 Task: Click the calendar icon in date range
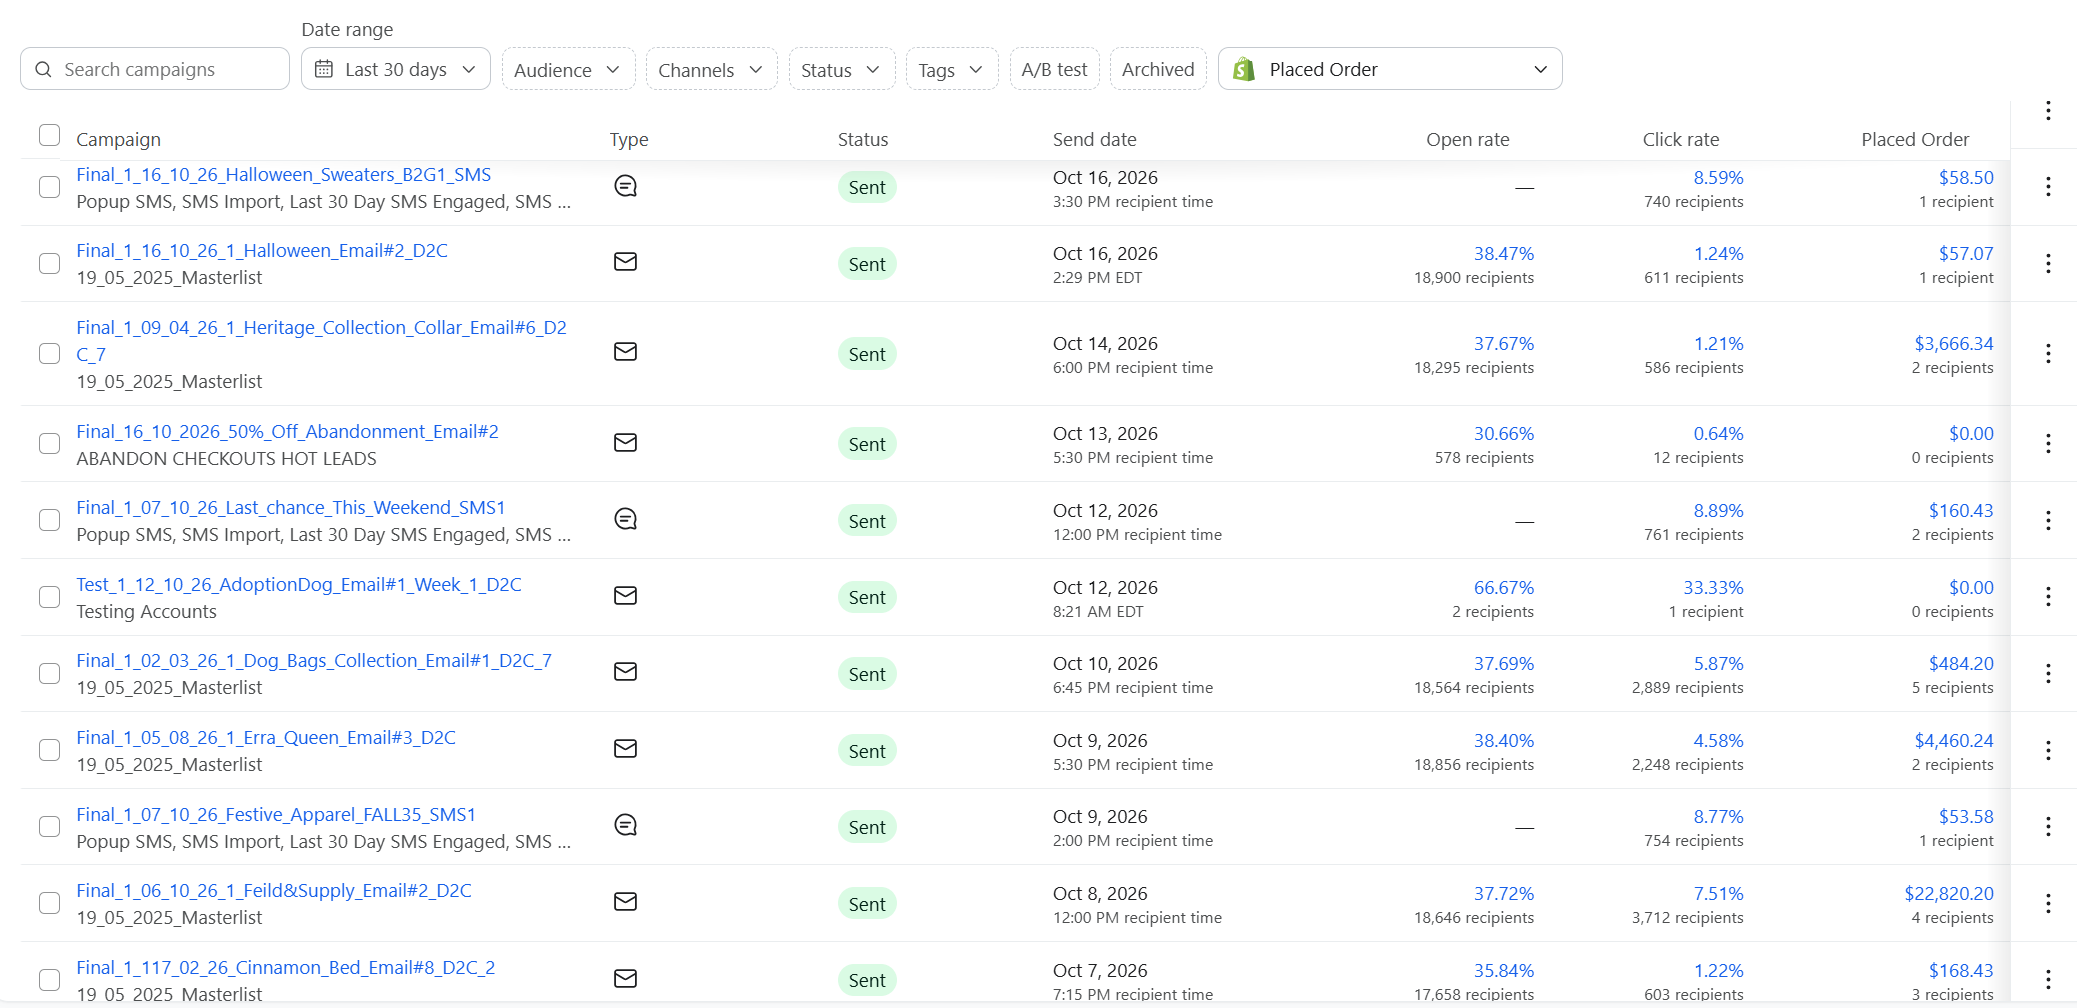[x=324, y=69]
